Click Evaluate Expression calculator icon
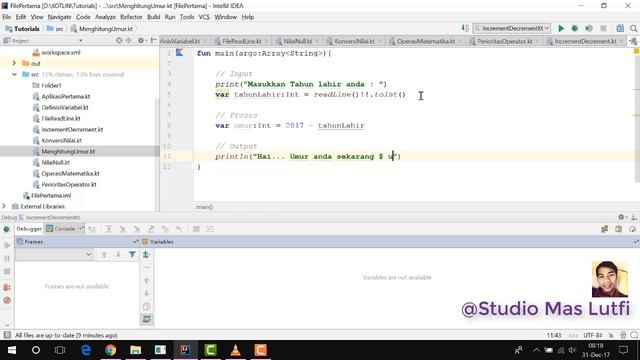This screenshot has height=360, width=640. [x=196, y=229]
